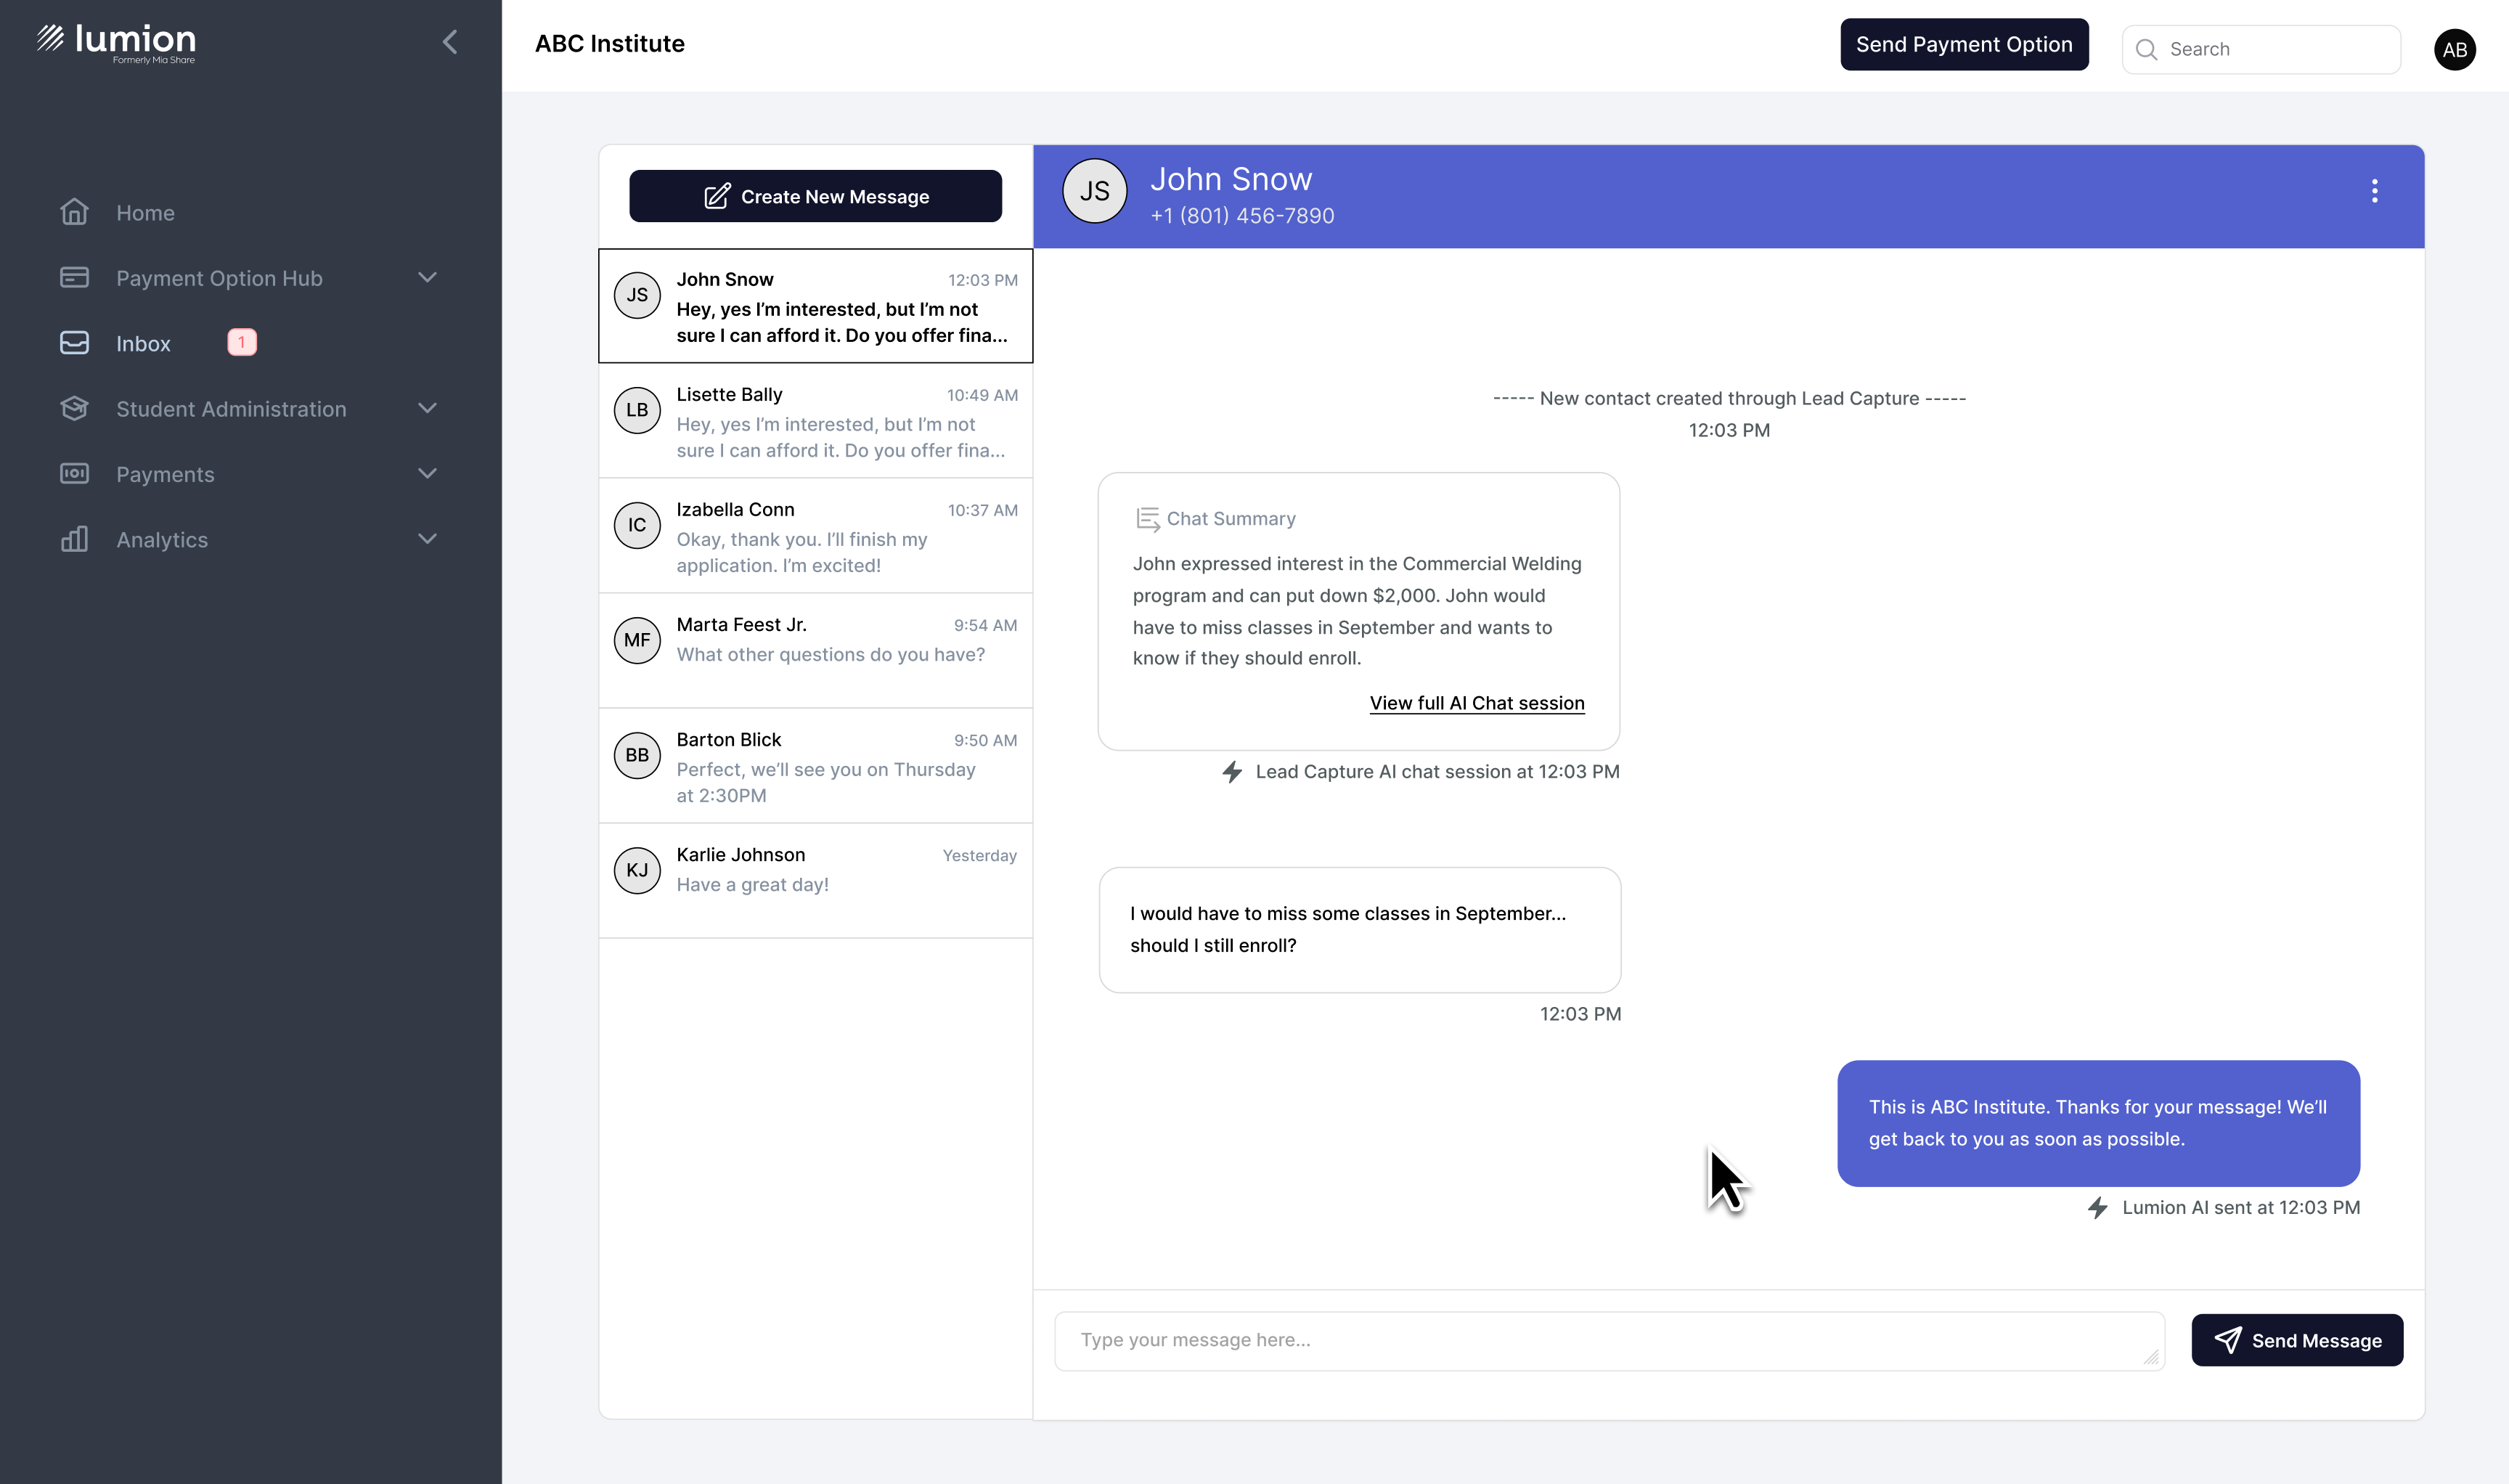This screenshot has height=1484, width=2509.
Task: Open the three-dot conversation options menu
Action: click(2374, 191)
